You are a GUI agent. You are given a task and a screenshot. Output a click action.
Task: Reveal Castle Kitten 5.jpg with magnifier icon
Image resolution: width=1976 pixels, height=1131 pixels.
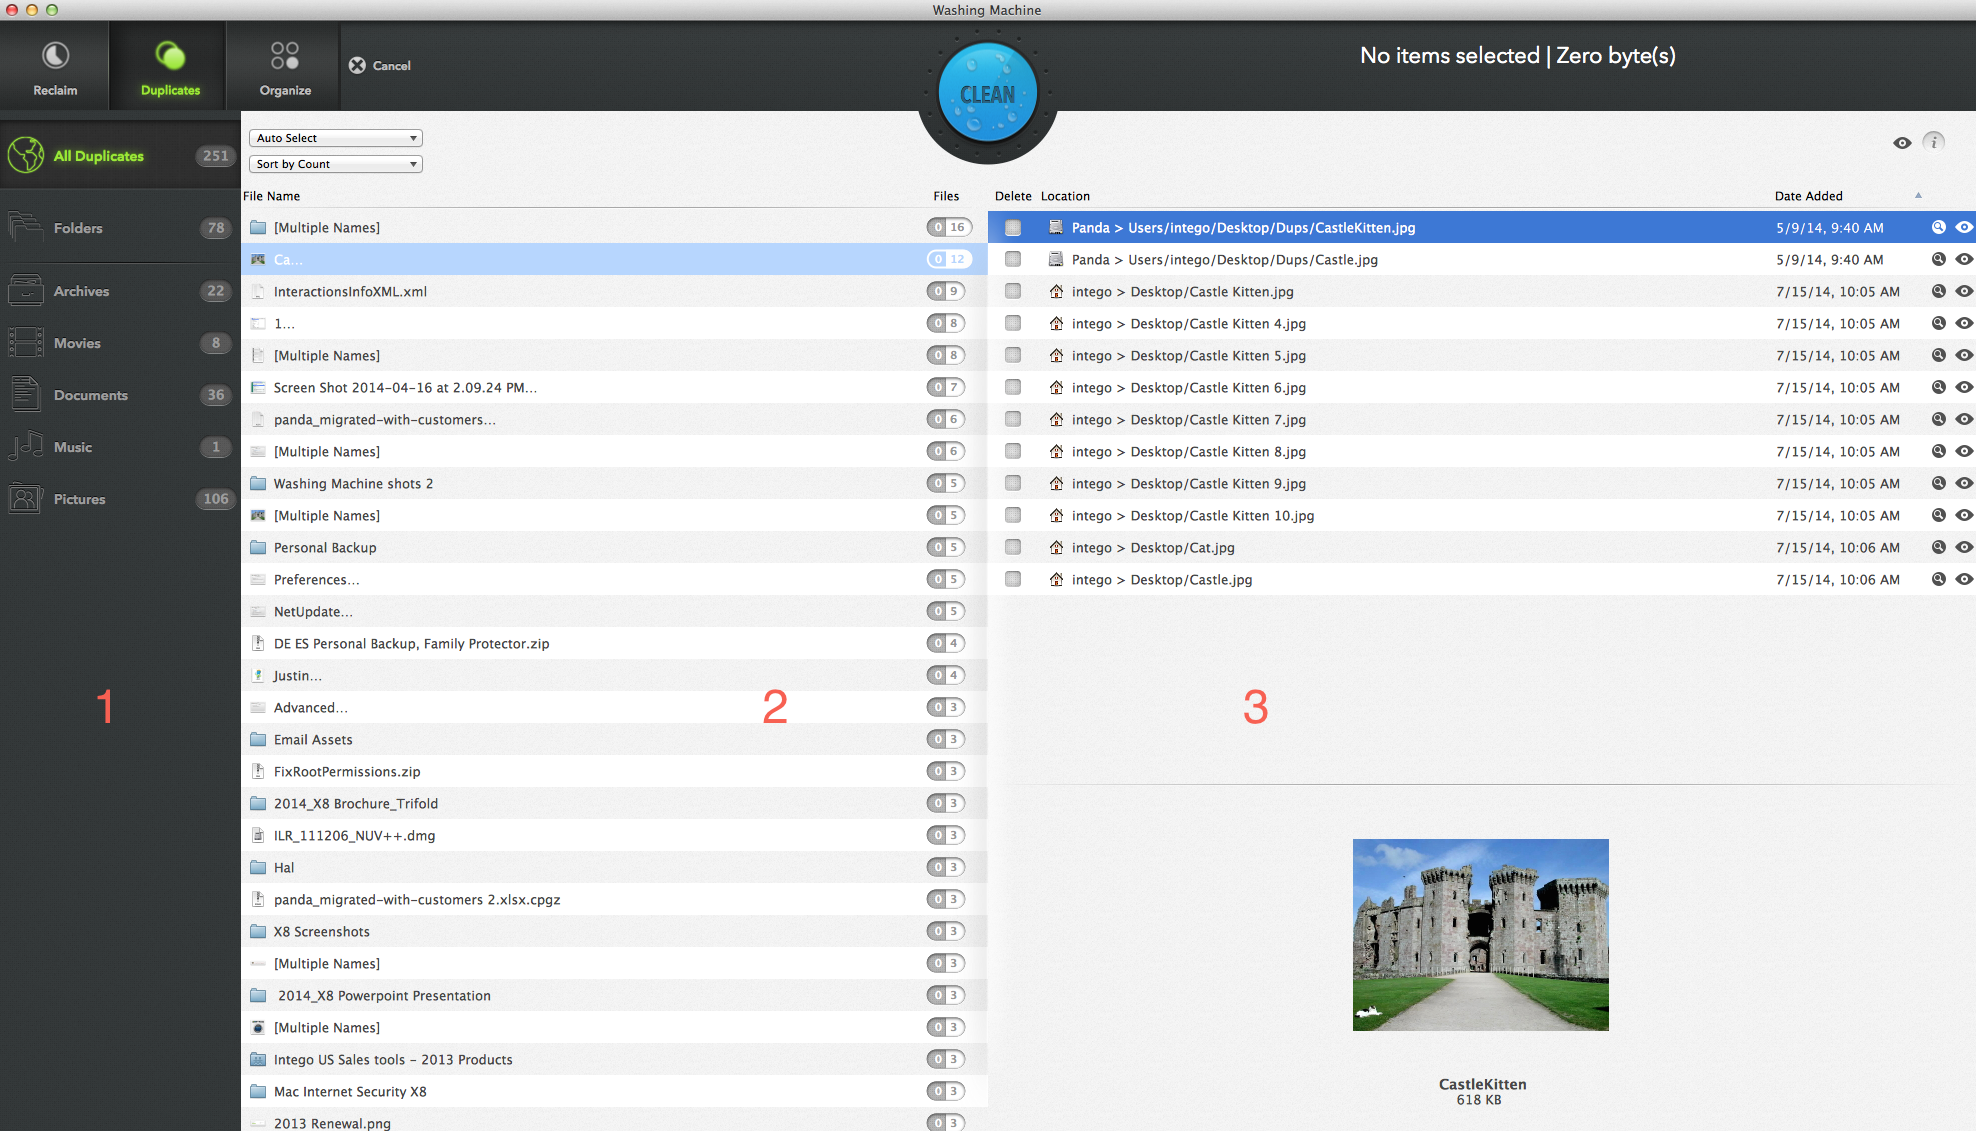pyautogui.click(x=1938, y=355)
